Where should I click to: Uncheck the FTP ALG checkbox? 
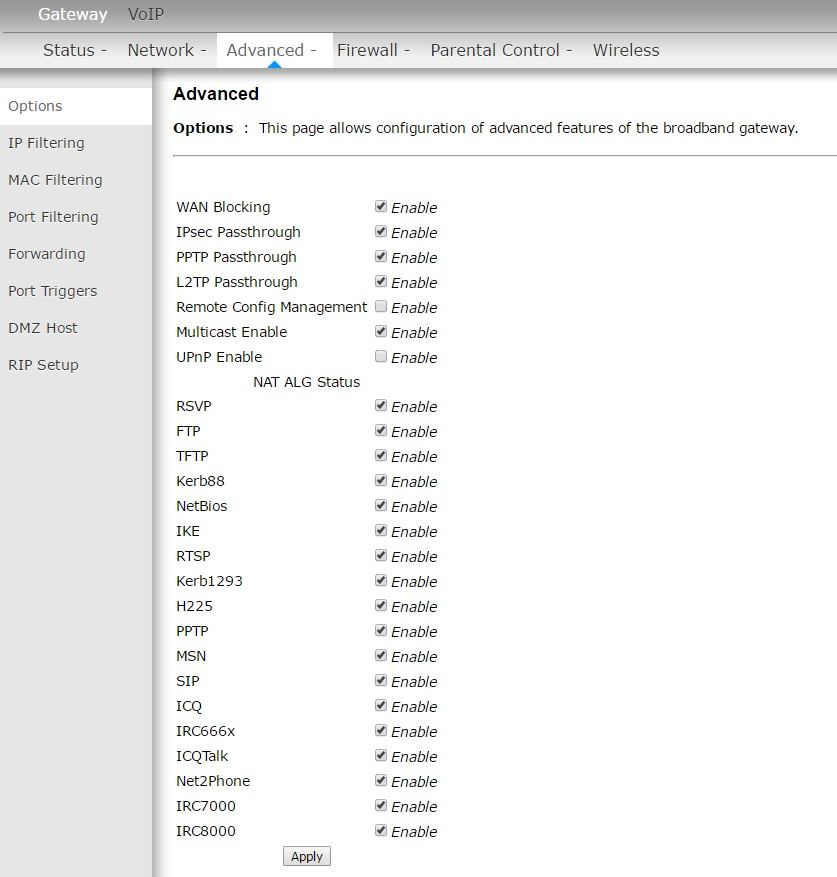pyautogui.click(x=381, y=431)
